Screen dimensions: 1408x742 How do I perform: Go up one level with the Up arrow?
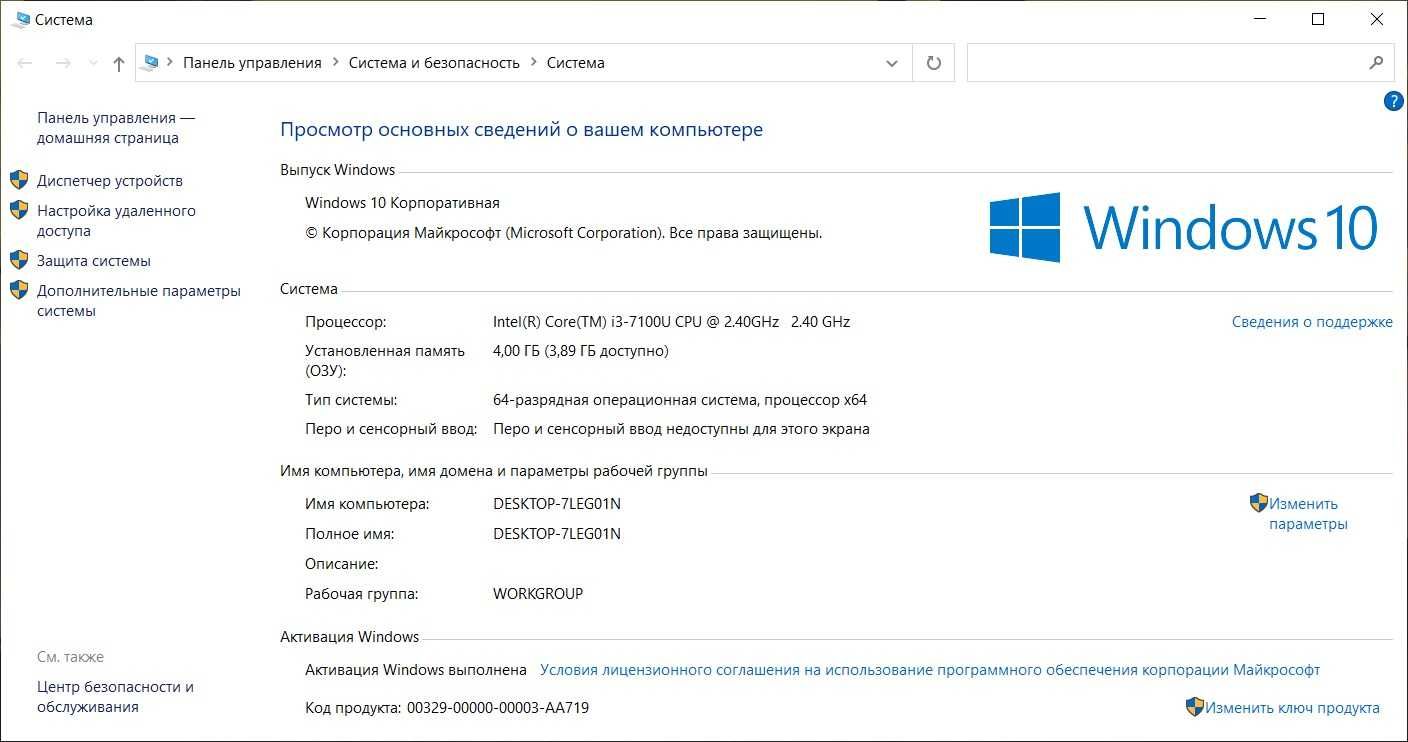click(118, 63)
